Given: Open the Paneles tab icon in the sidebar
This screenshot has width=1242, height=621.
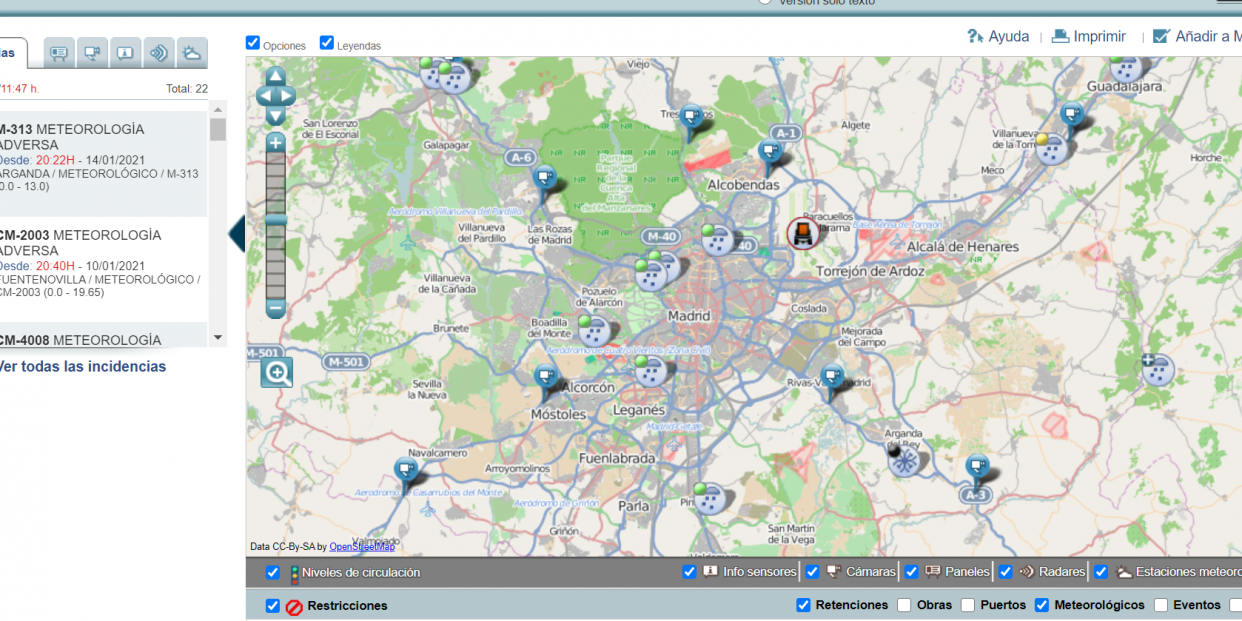Looking at the screenshot, I should (x=58, y=52).
